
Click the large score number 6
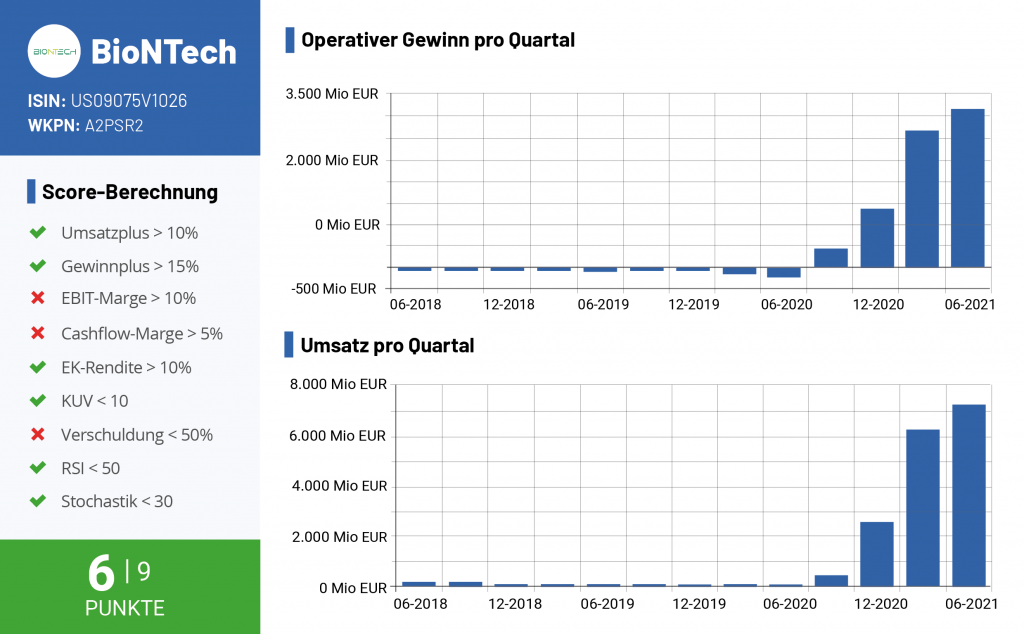point(101,573)
